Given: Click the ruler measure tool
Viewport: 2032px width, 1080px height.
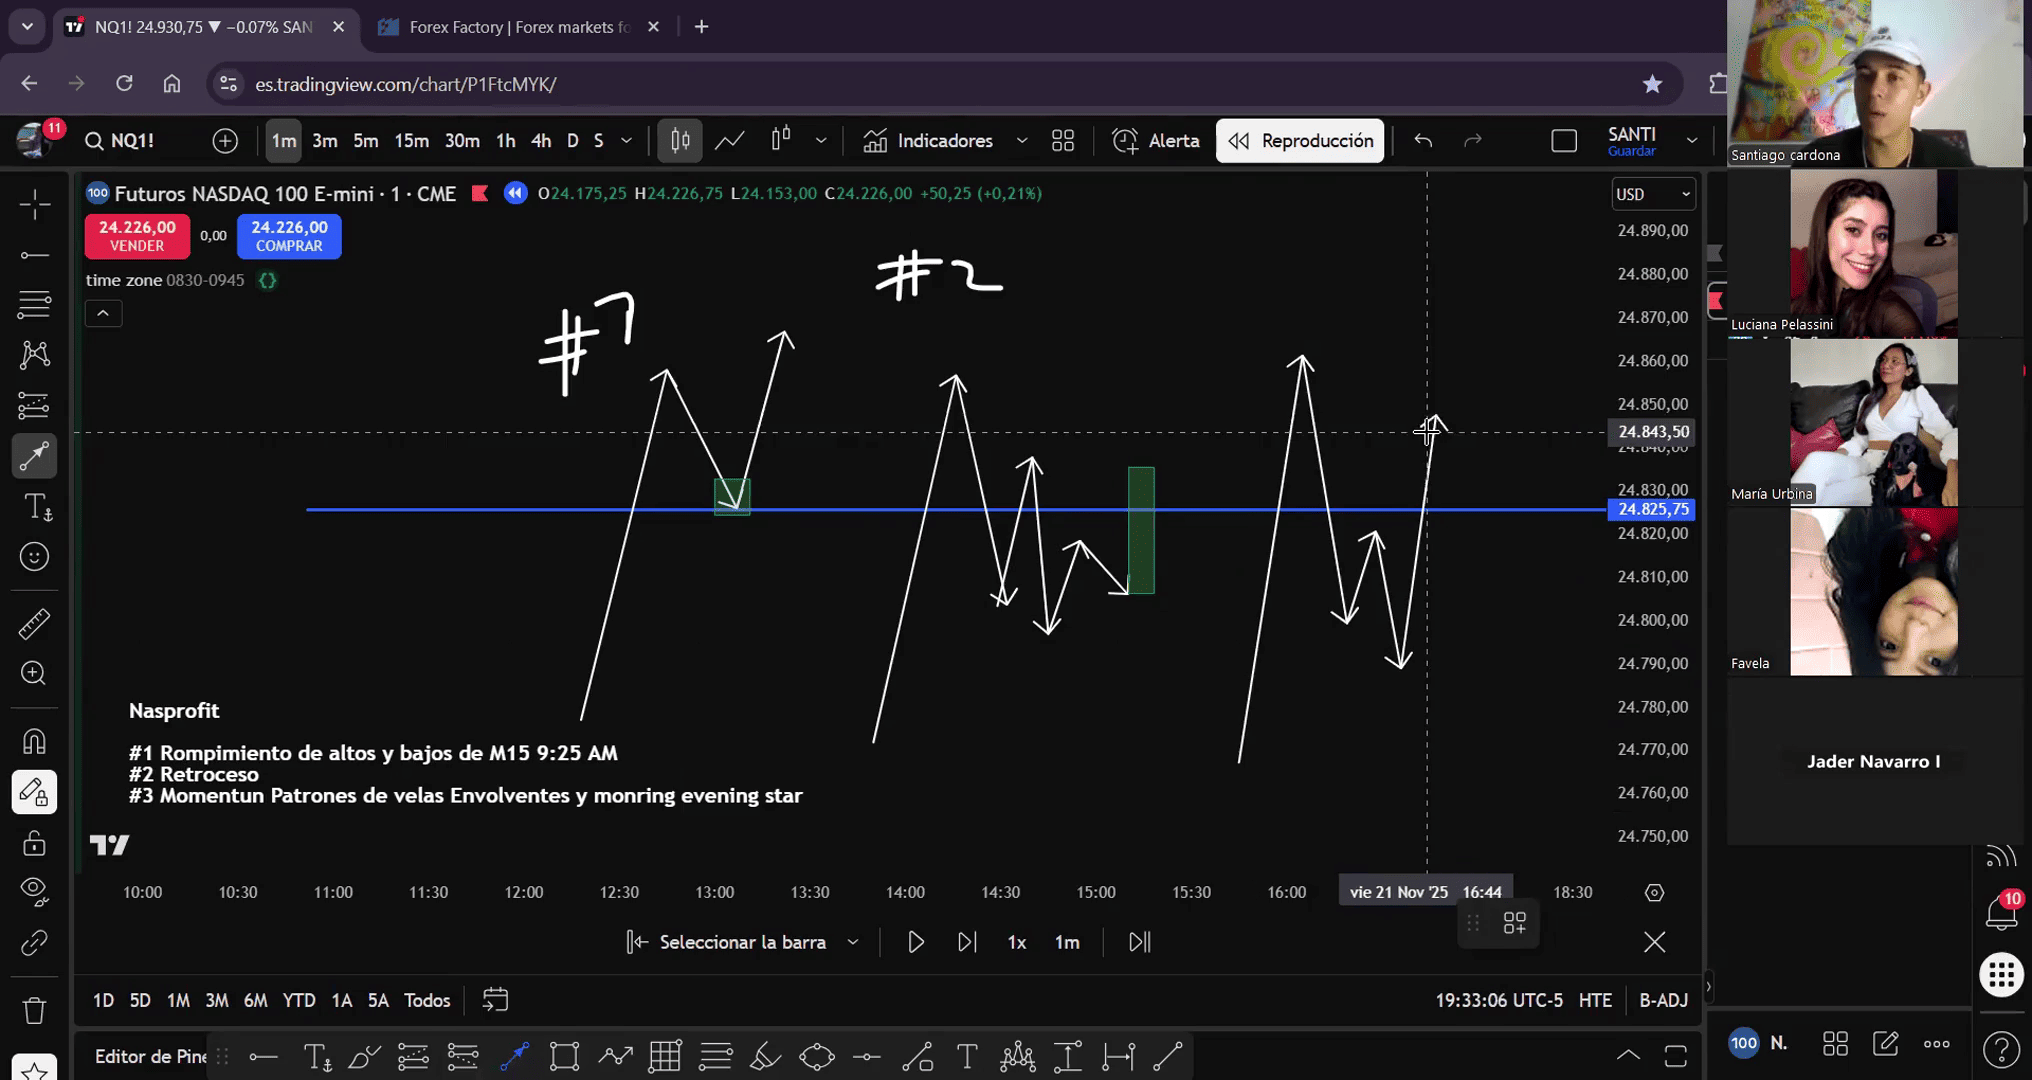Looking at the screenshot, I should pos(34,624).
